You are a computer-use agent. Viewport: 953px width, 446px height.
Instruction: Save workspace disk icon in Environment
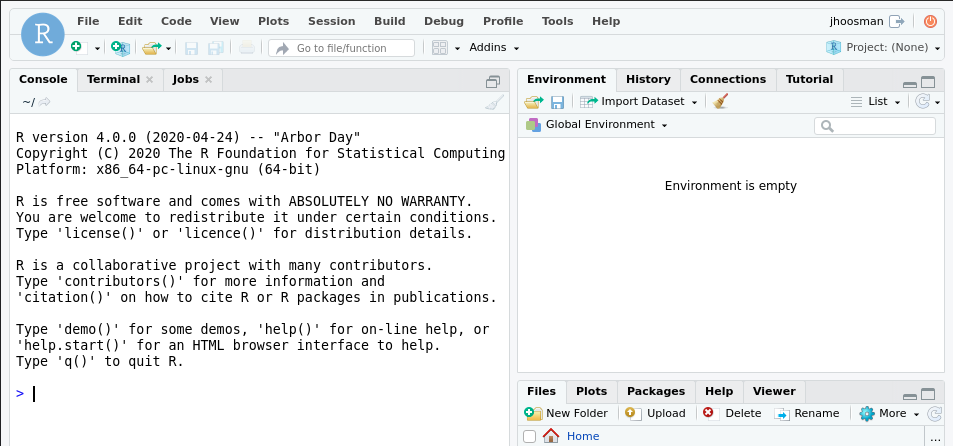coord(557,102)
